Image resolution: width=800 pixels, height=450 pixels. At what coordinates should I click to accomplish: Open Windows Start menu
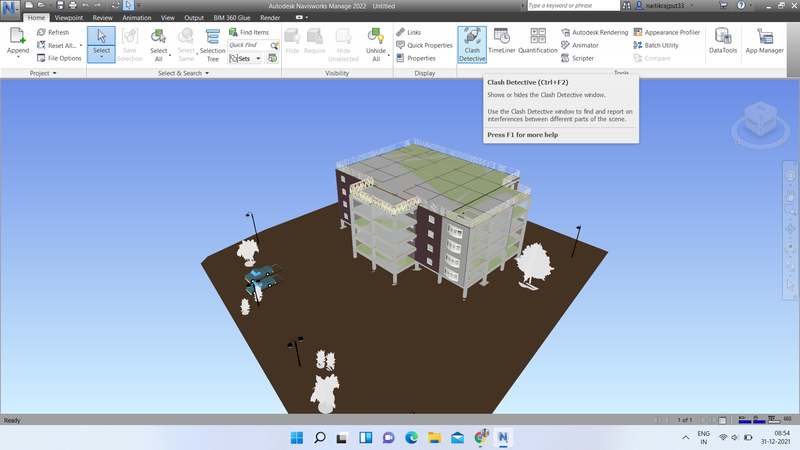296,438
